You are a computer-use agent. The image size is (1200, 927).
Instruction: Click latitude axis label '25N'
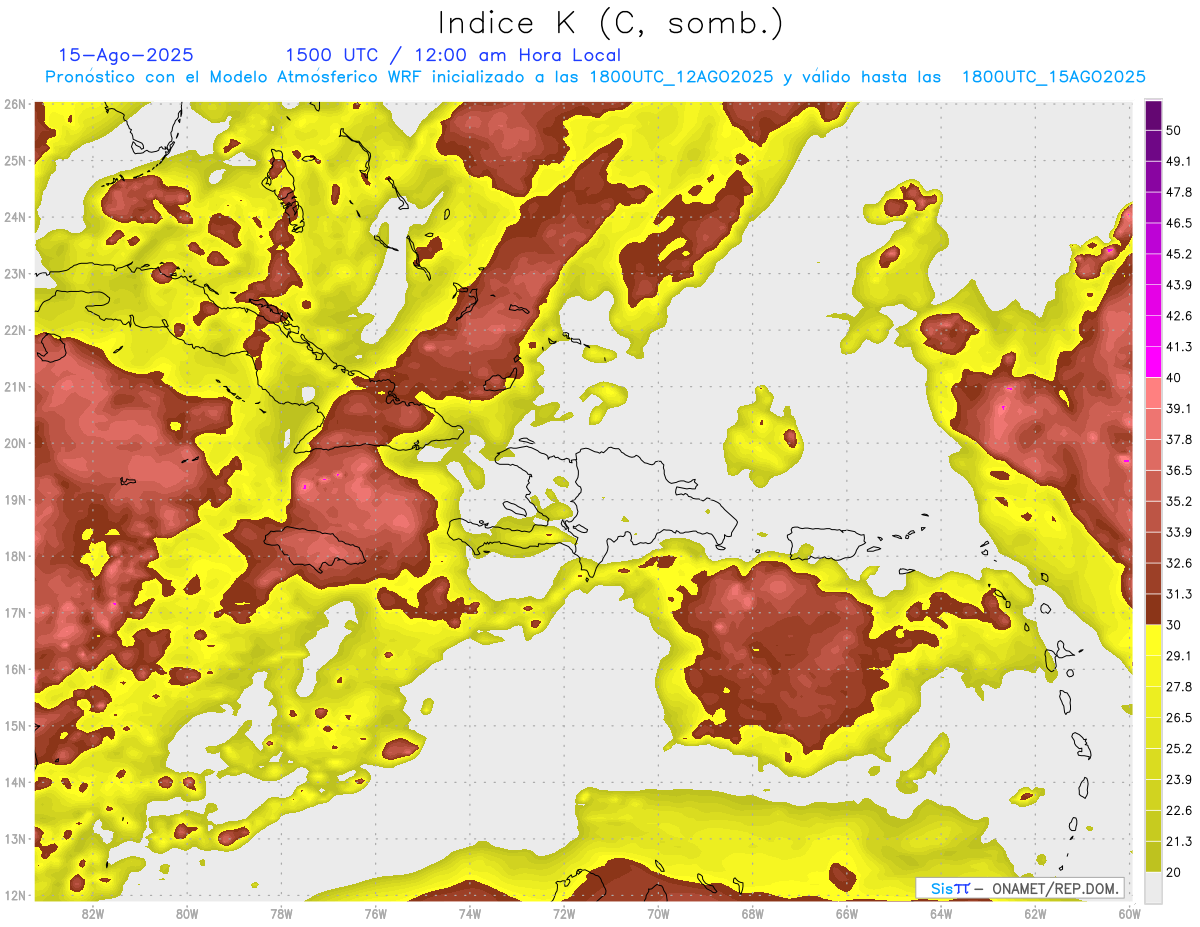tap(15, 160)
